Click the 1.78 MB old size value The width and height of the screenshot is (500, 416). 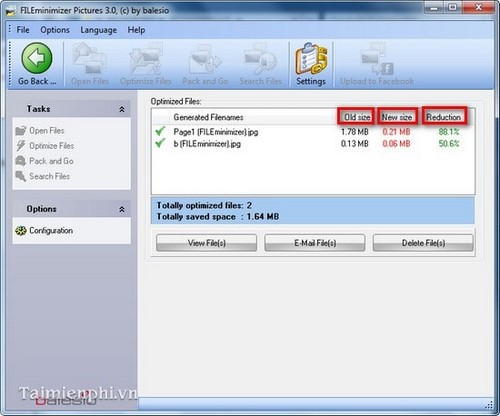[x=355, y=132]
